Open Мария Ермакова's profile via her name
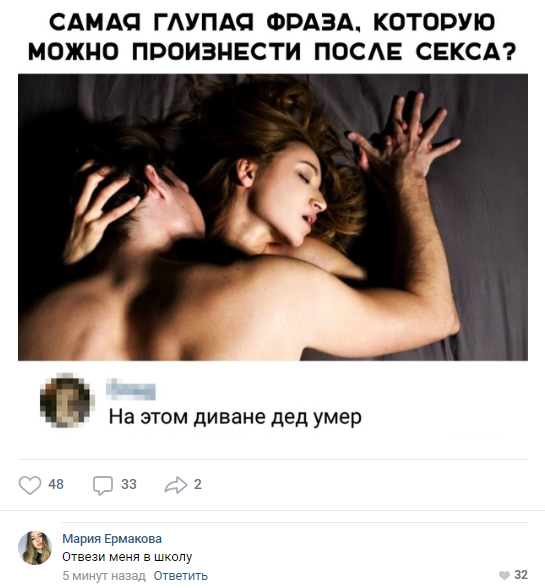This screenshot has height=588, width=545. pos(112,538)
